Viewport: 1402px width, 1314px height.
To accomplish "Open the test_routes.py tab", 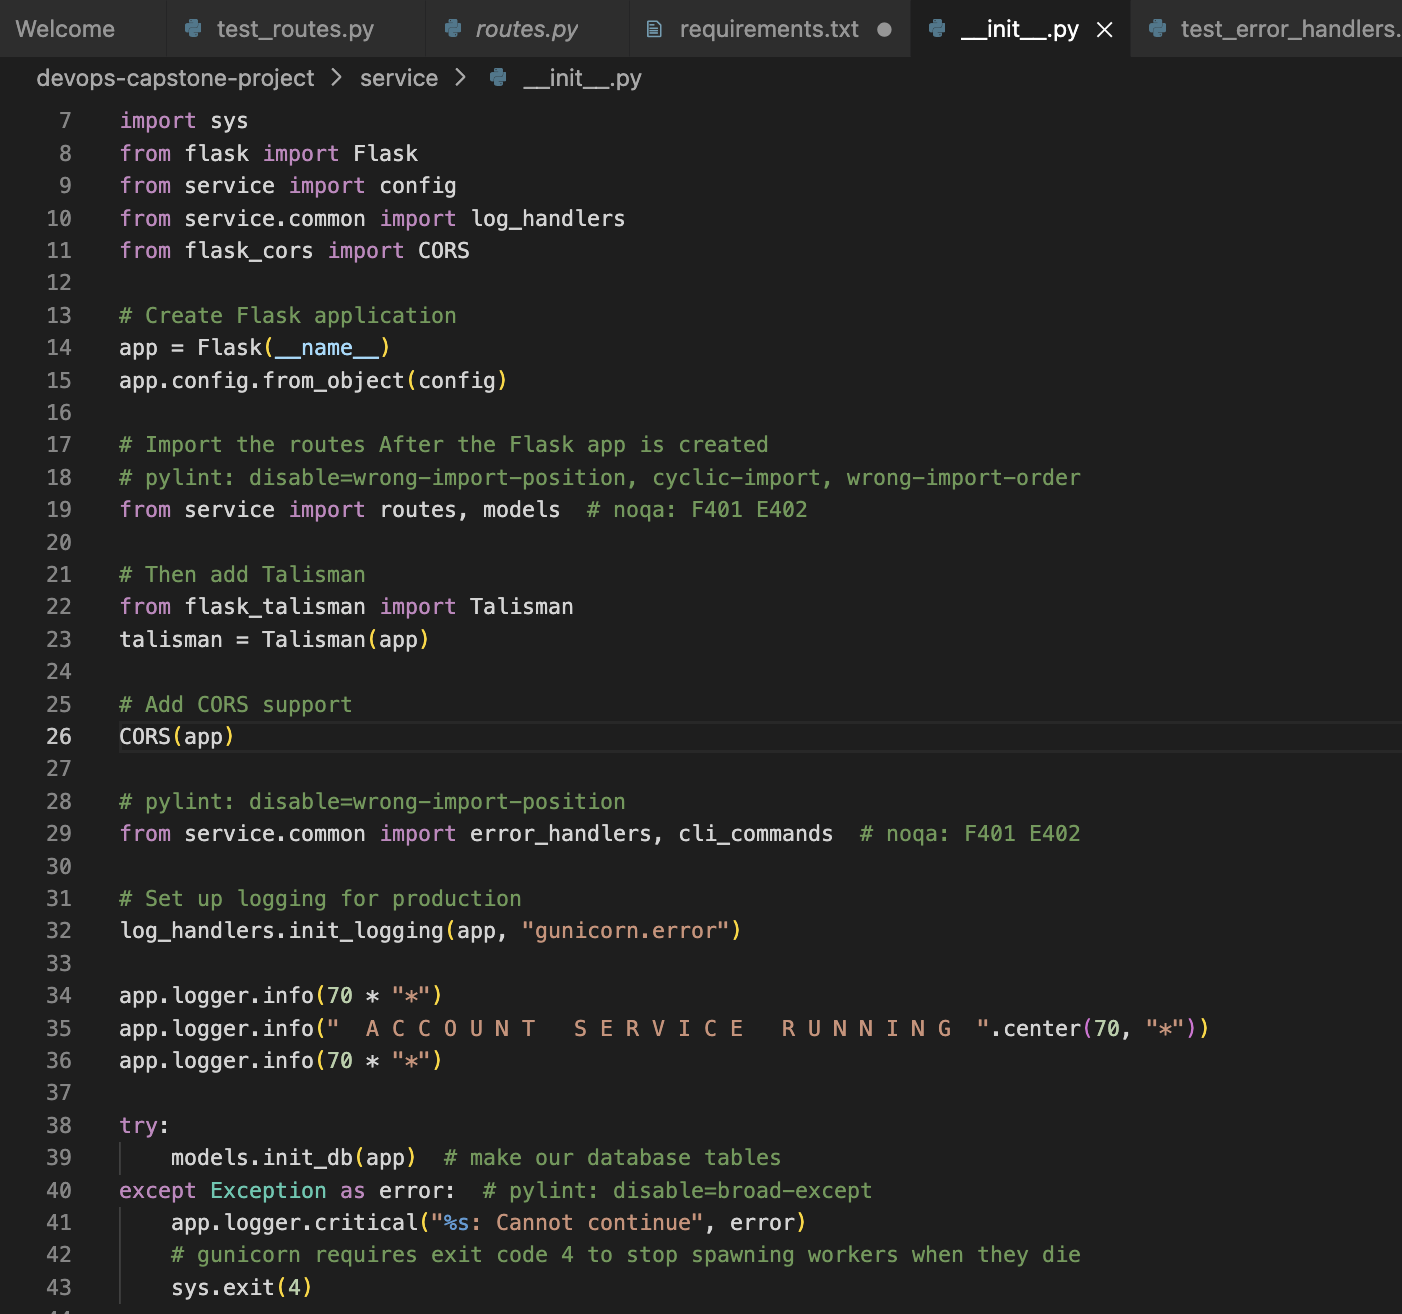I will pyautogui.click(x=295, y=29).
